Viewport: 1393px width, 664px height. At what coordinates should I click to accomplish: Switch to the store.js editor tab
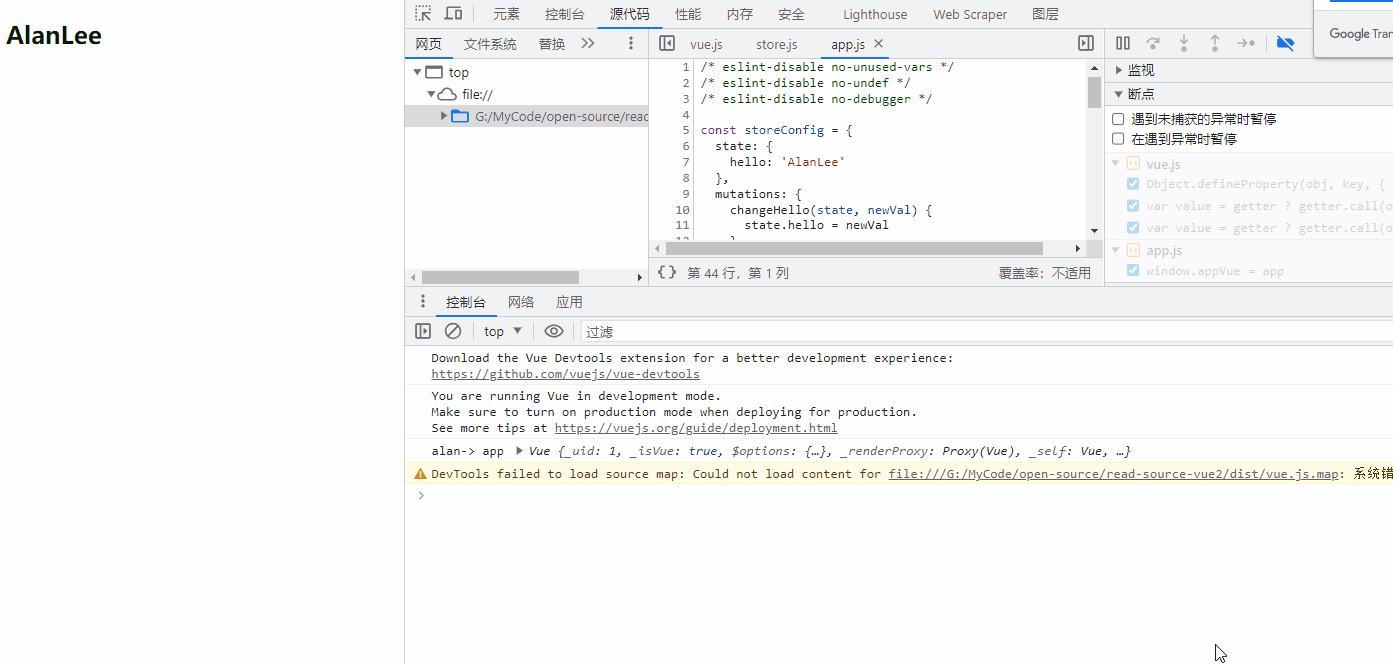click(777, 44)
